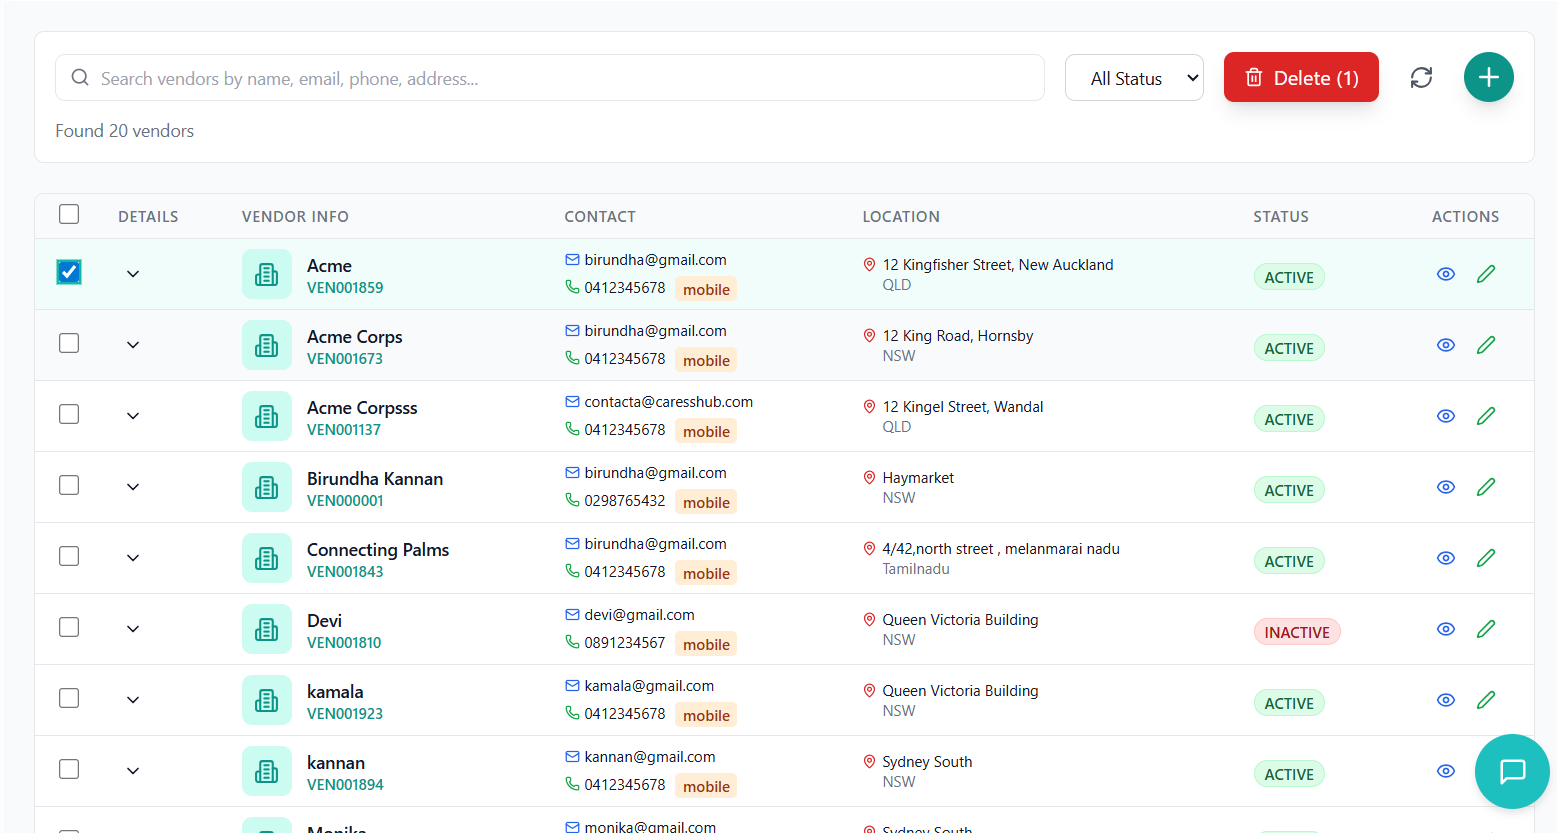The image size is (1557, 833).
Task: Click the building icon beside kamala
Action: point(267,700)
